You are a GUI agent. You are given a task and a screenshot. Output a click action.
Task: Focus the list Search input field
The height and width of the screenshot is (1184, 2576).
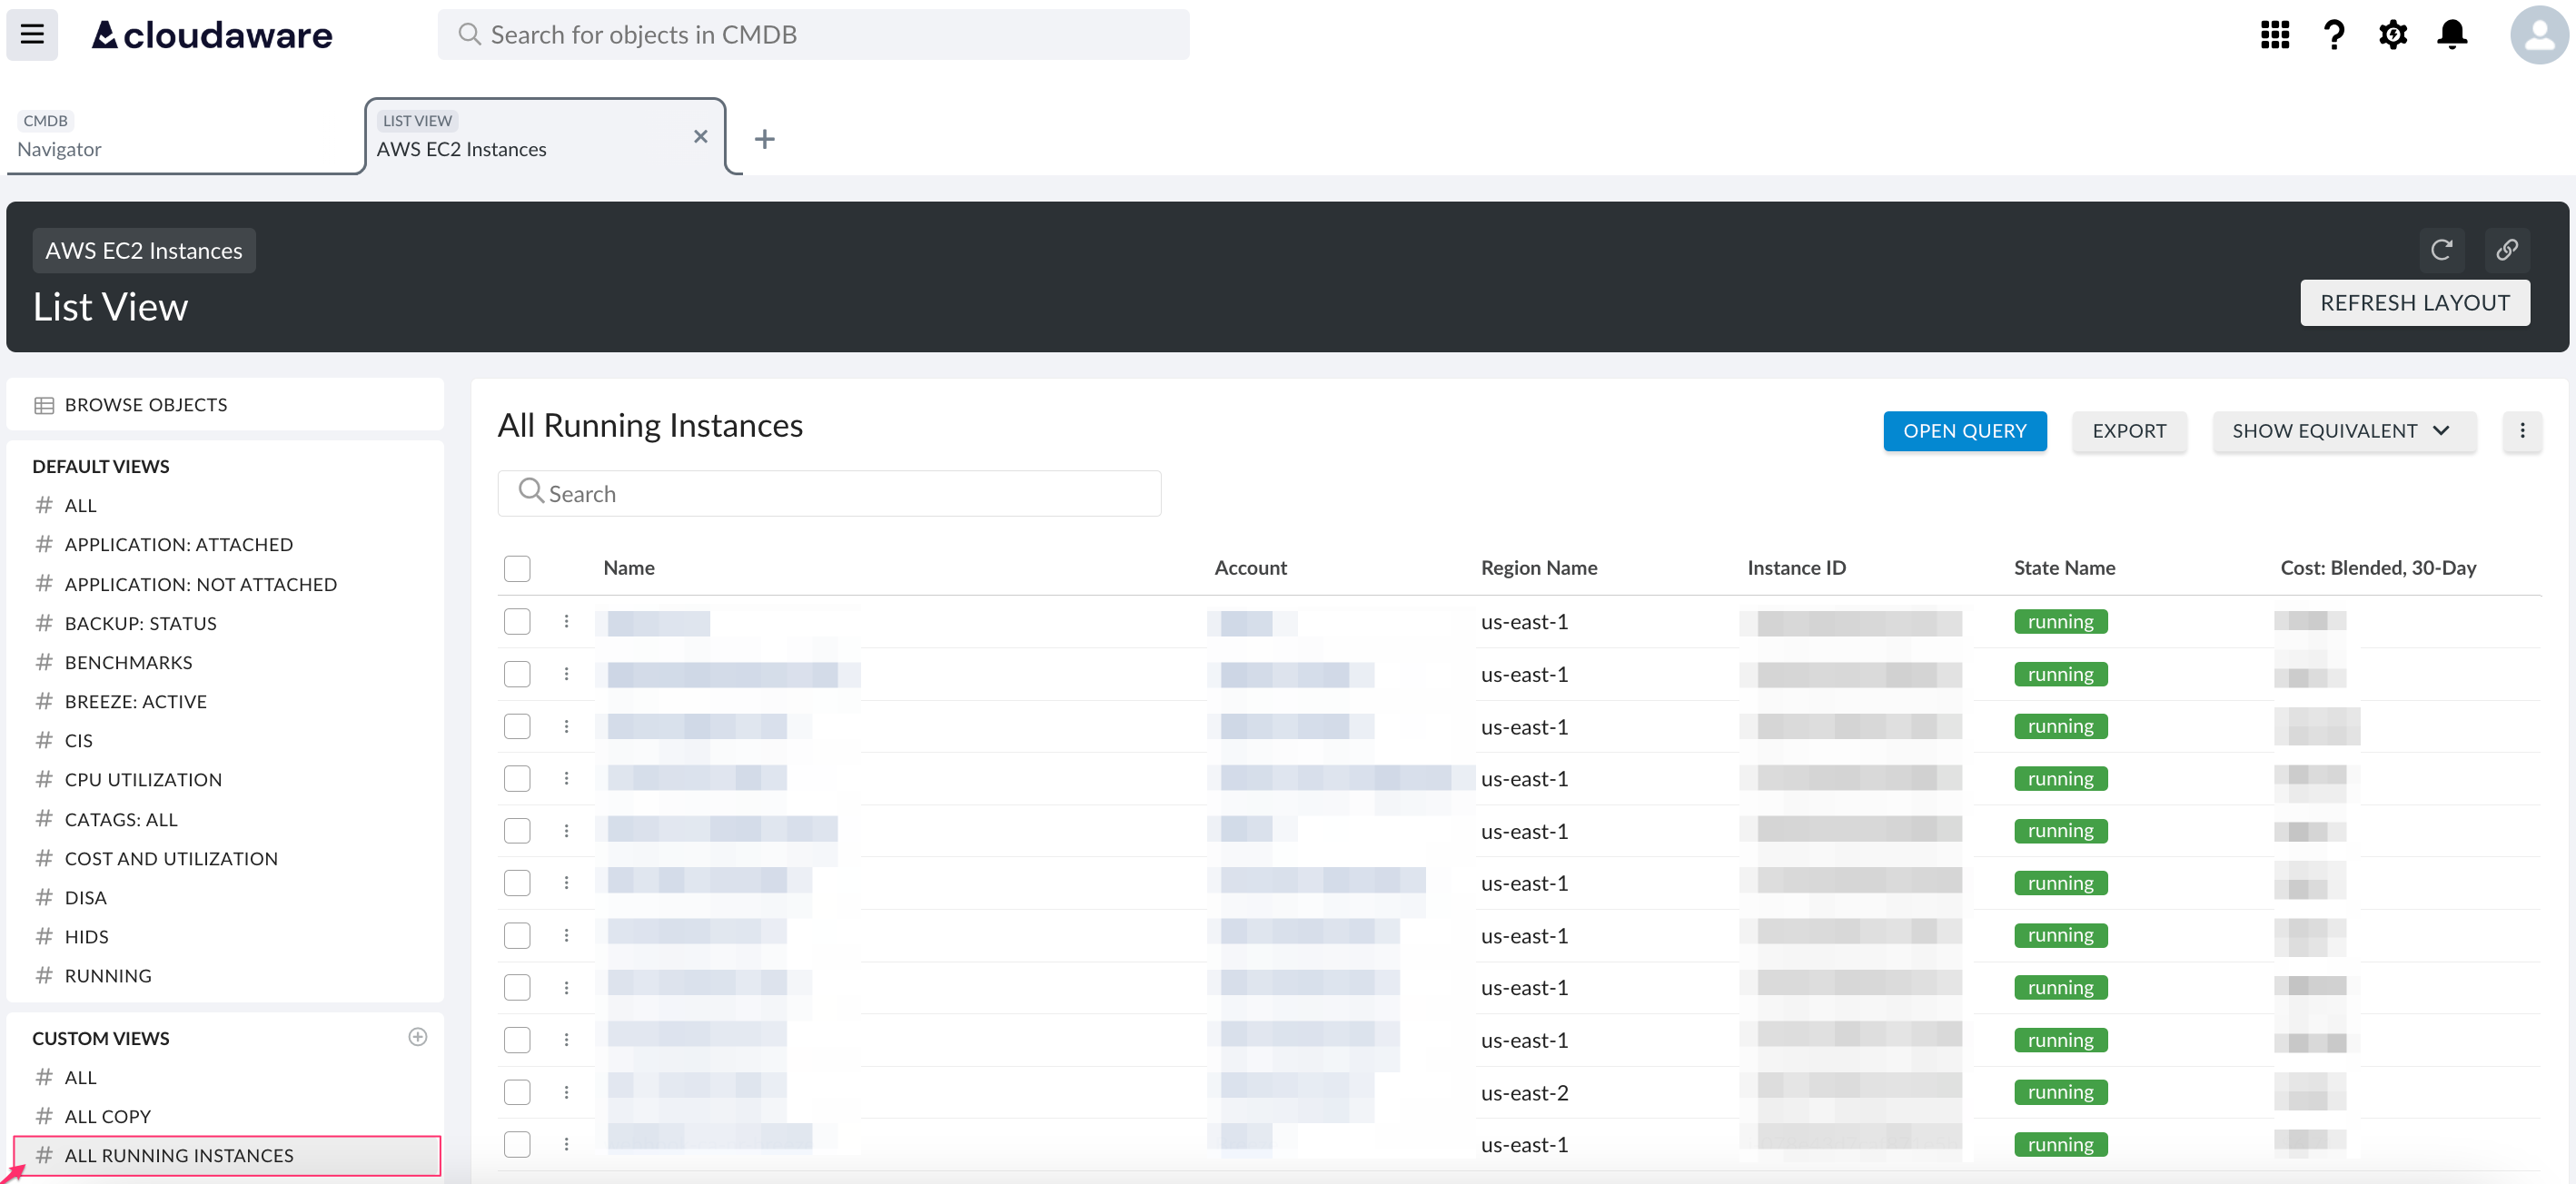tap(829, 493)
